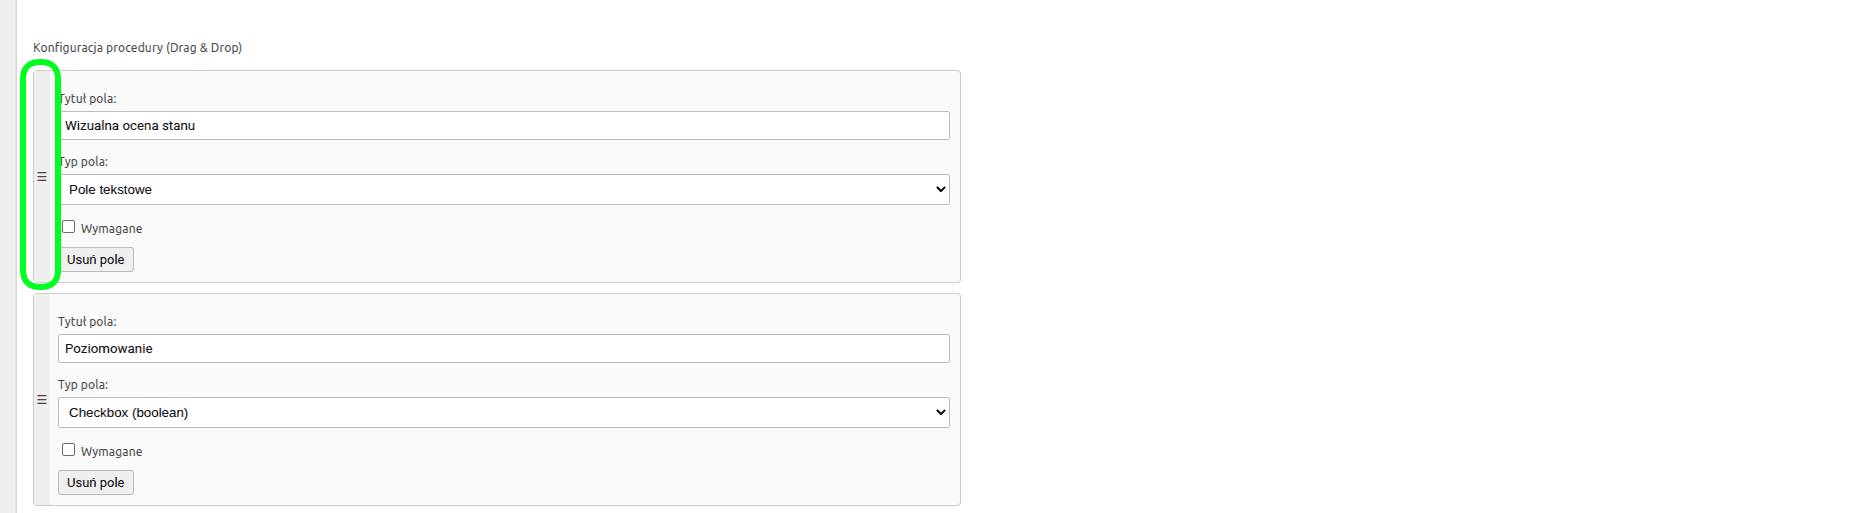Enable Wymagane for Wizualna ocena stanu
1869x513 pixels.
point(69,227)
